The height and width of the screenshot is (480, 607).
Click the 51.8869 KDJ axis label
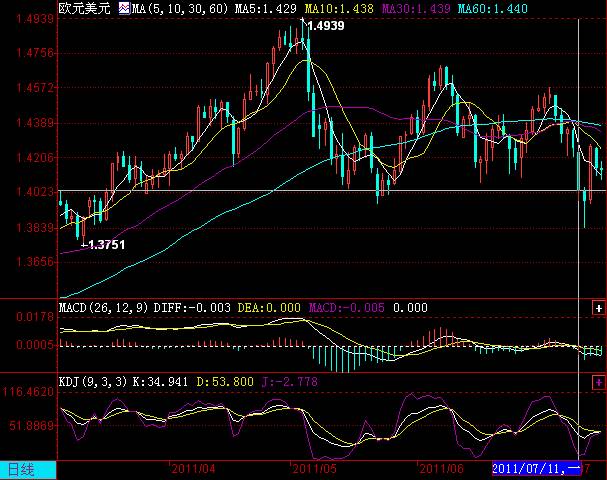[32, 426]
